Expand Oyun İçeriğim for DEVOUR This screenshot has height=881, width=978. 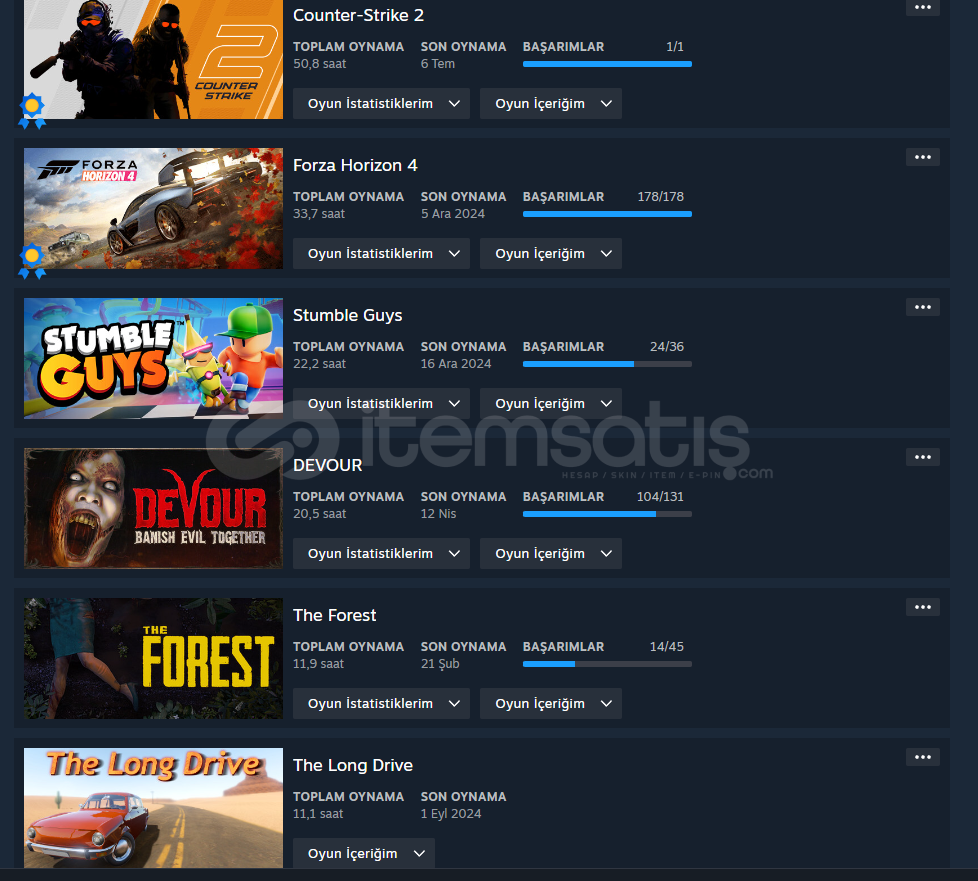(x=551, y=554)
